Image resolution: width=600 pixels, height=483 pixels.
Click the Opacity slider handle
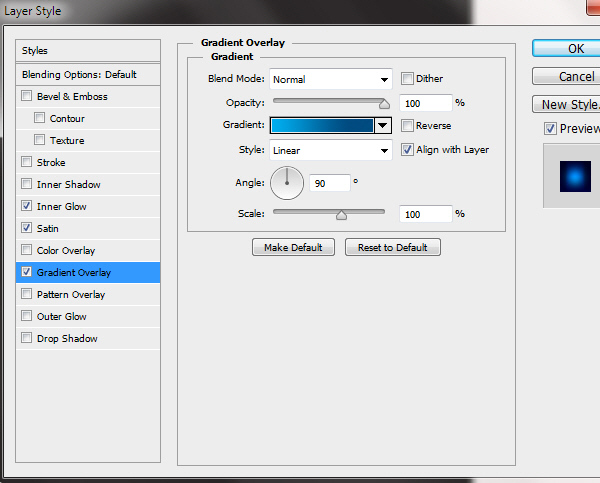(384, 103)
